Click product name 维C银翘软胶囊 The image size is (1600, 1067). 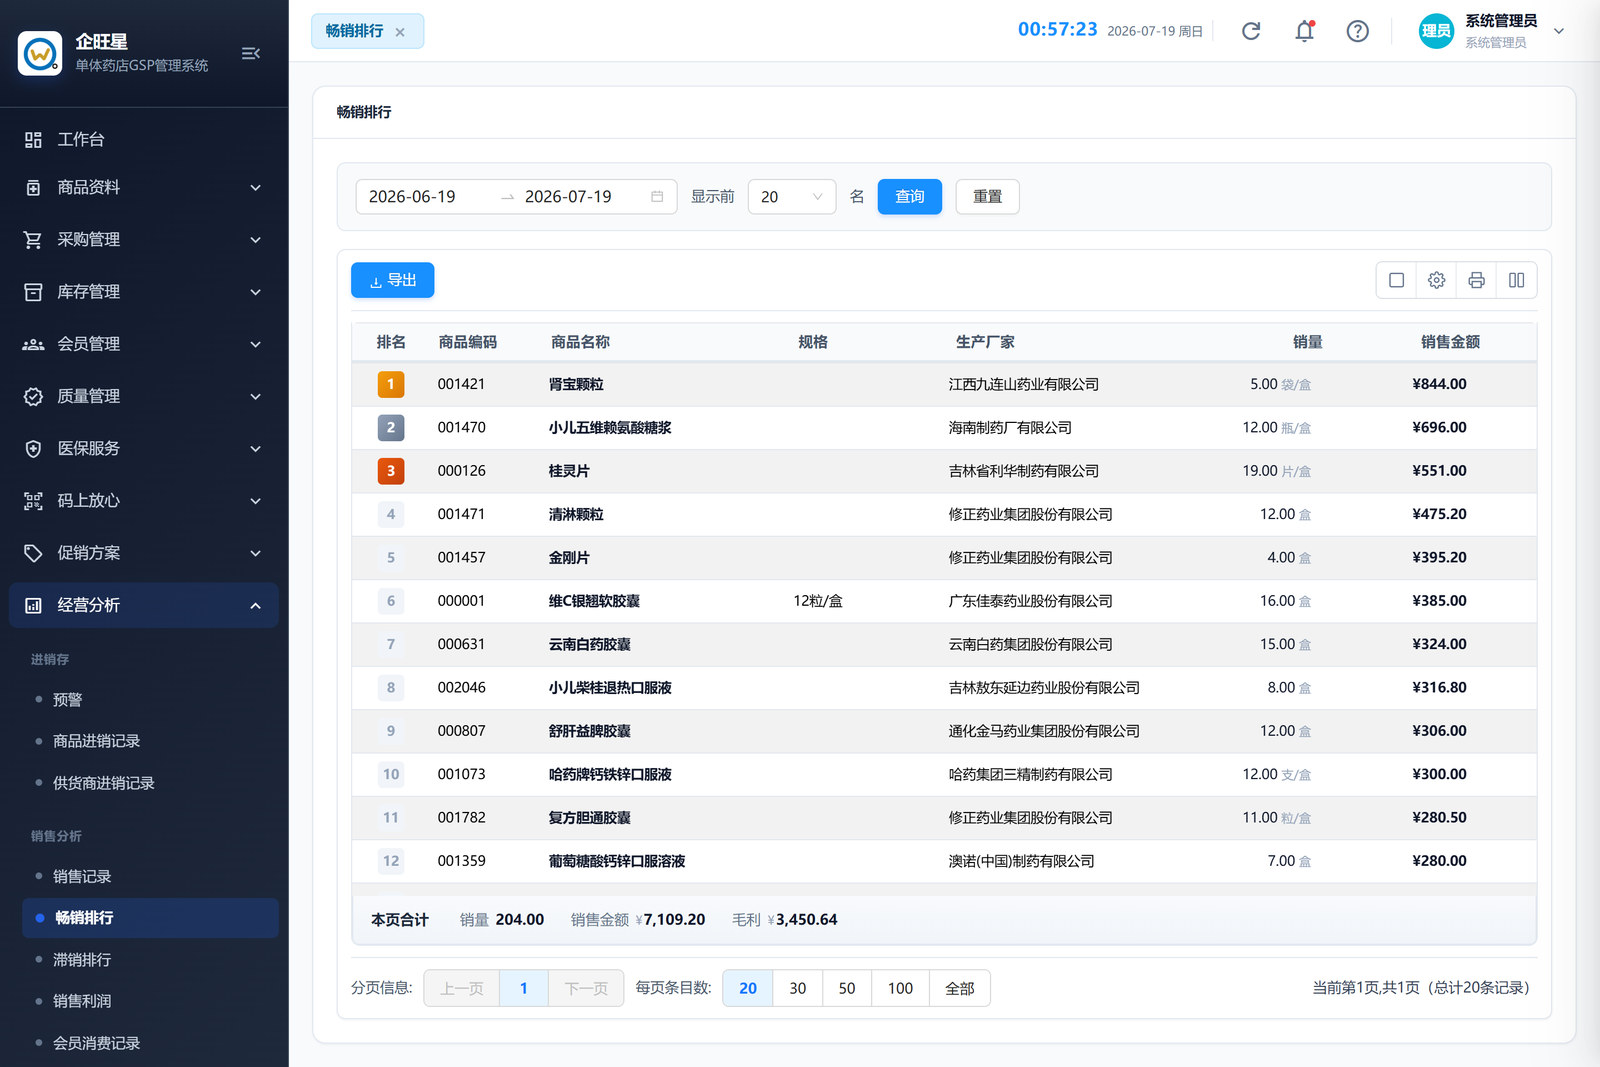(x=594, y=601)
